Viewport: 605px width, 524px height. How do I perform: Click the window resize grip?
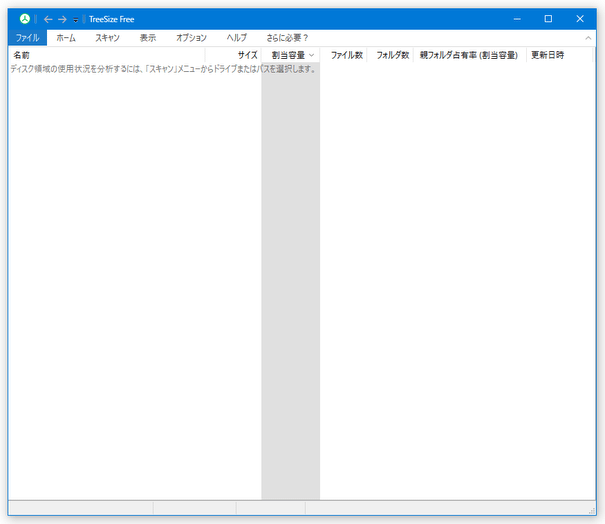pyautogui.click(x=592, y=511)
